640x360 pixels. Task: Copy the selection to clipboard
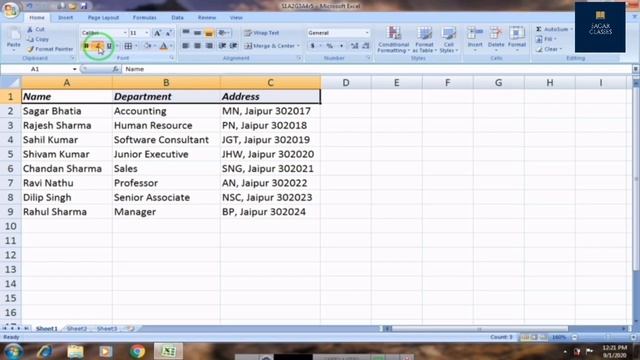38,39
